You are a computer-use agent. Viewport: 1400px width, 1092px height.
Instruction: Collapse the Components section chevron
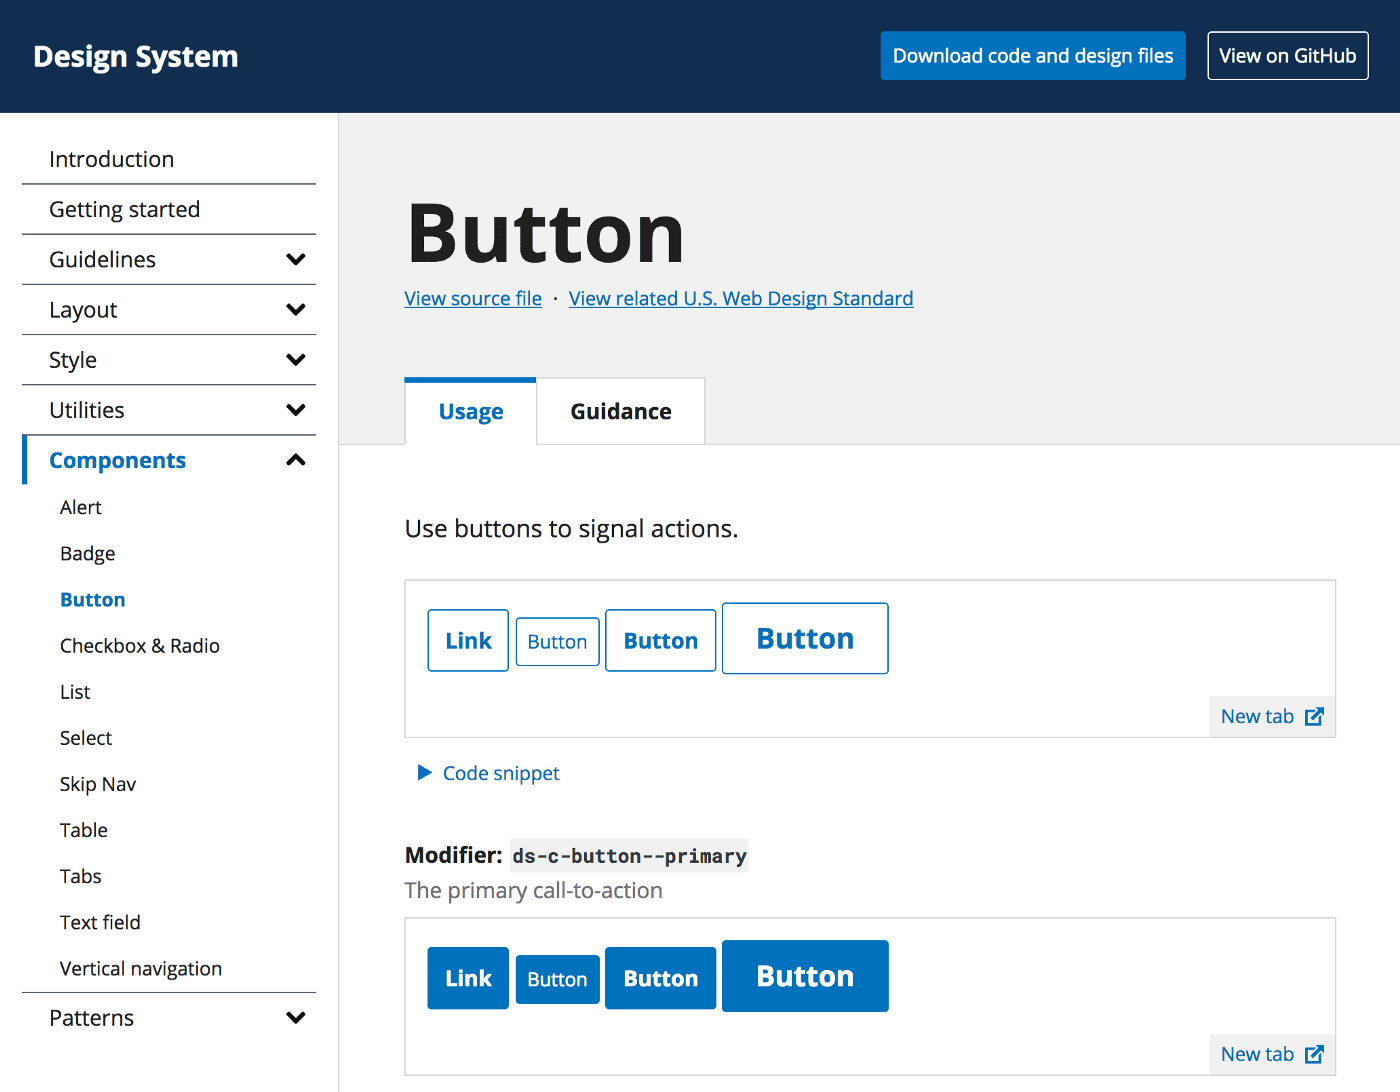tap(295, 460)
